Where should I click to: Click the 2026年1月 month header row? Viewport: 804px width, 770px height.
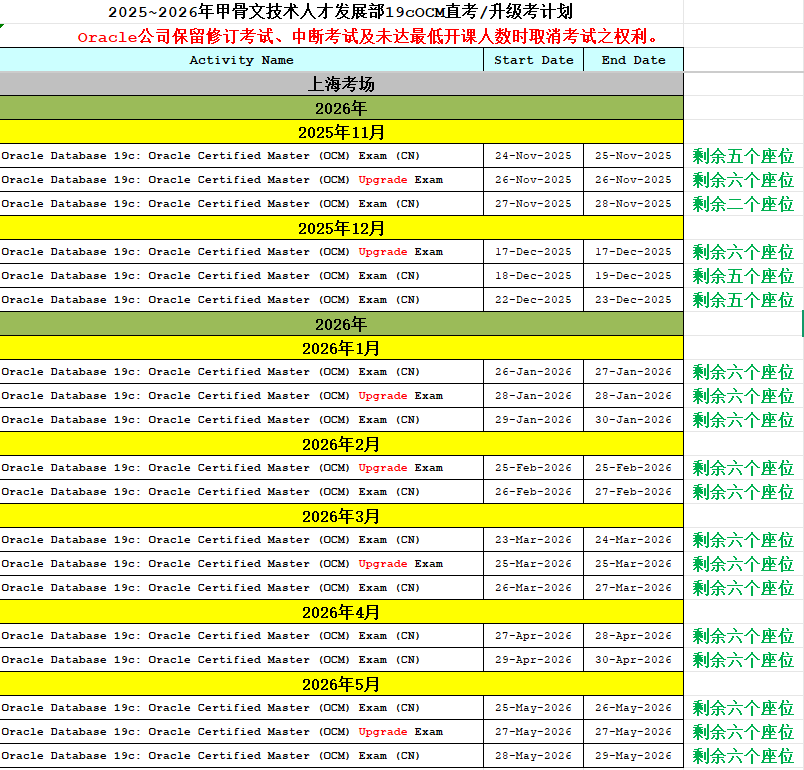pyautogui.click(x=341, y=348)
